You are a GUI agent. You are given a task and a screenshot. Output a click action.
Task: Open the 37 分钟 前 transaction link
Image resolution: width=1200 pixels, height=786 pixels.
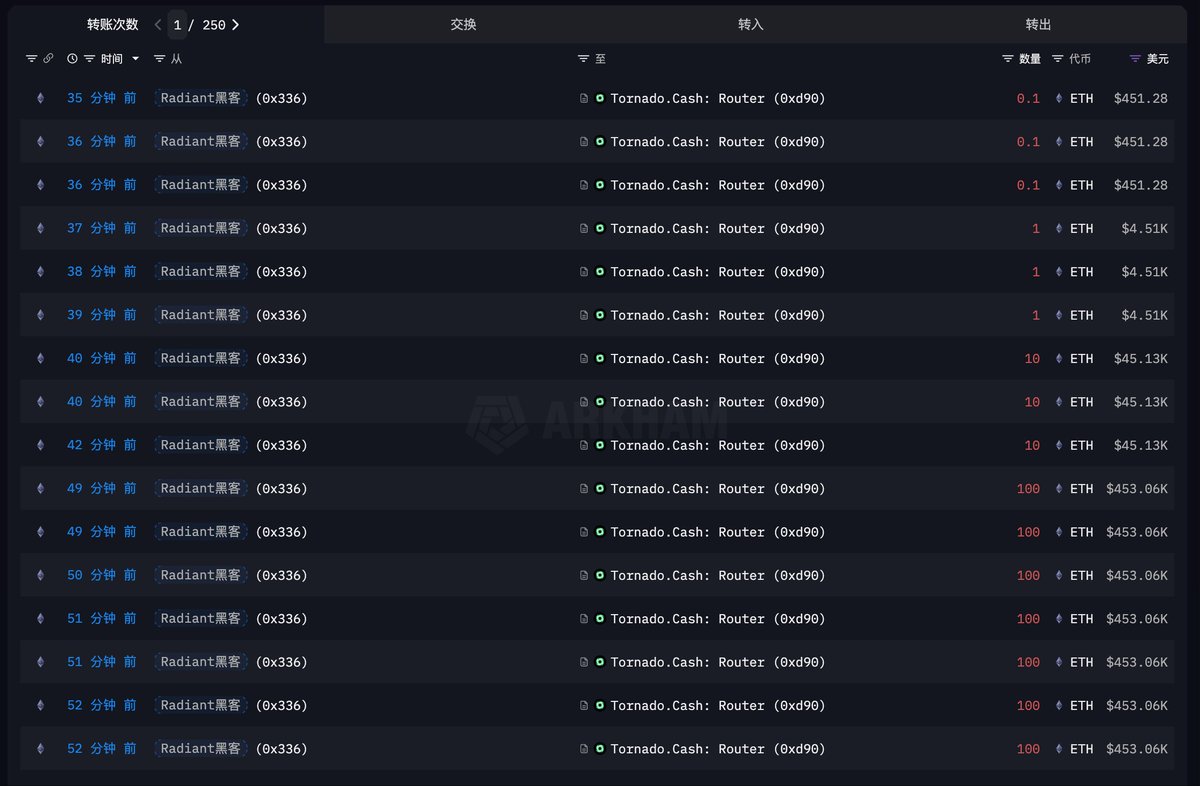(x=101, y=228)
